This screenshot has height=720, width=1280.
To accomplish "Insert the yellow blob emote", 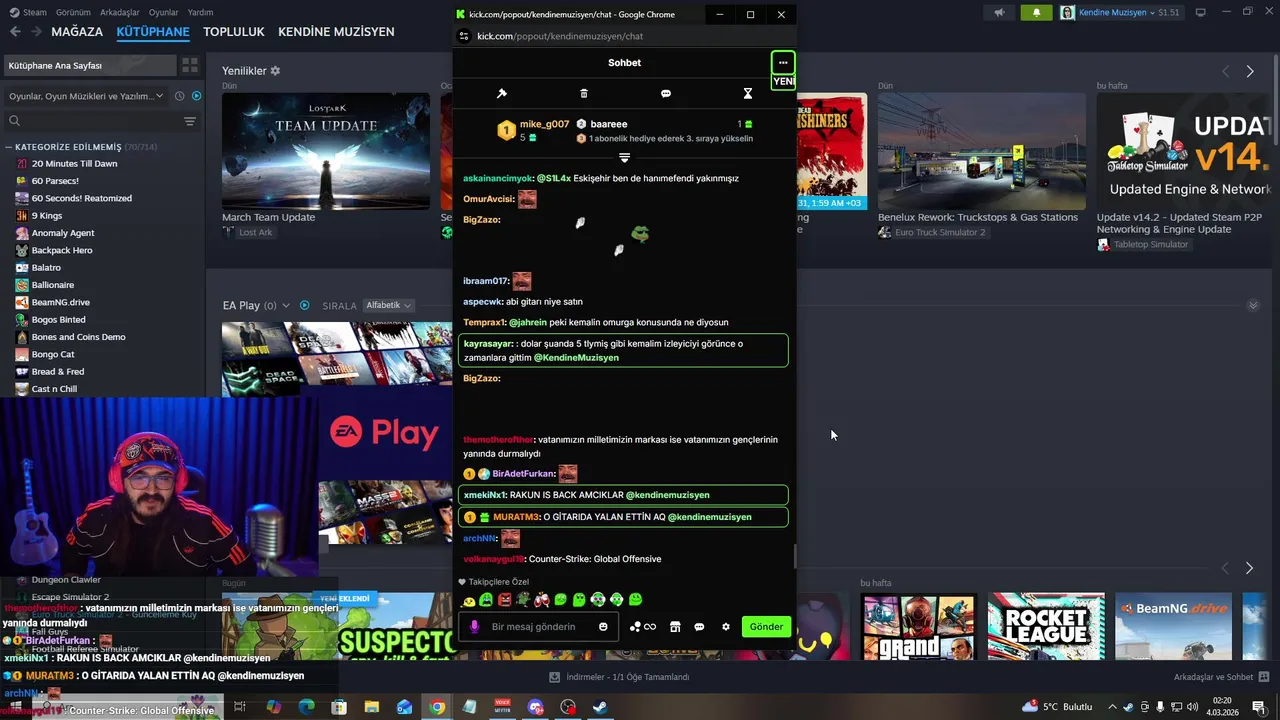I will pos(468,600).
